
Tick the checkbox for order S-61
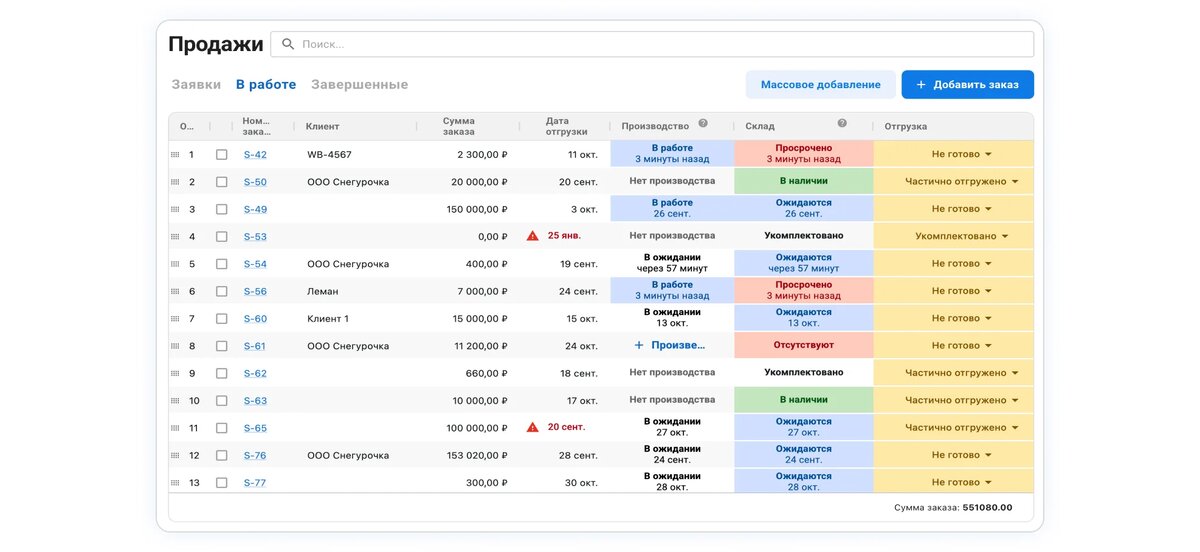click(222, 346)
